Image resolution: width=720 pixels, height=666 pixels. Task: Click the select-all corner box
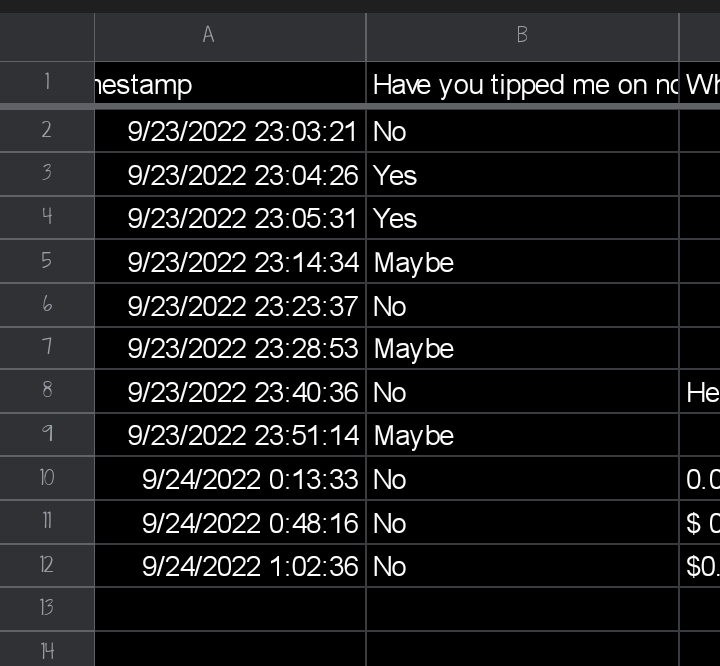pos(47,37)
